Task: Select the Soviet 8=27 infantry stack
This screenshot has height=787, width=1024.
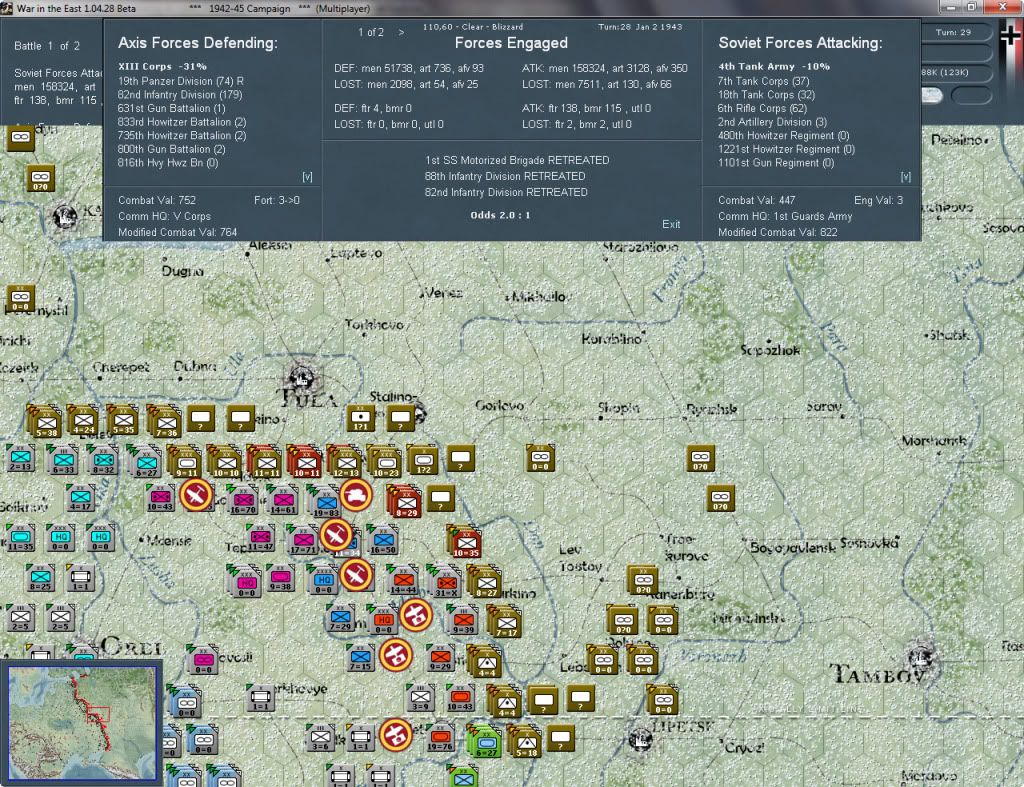Action: click(485, 581)
